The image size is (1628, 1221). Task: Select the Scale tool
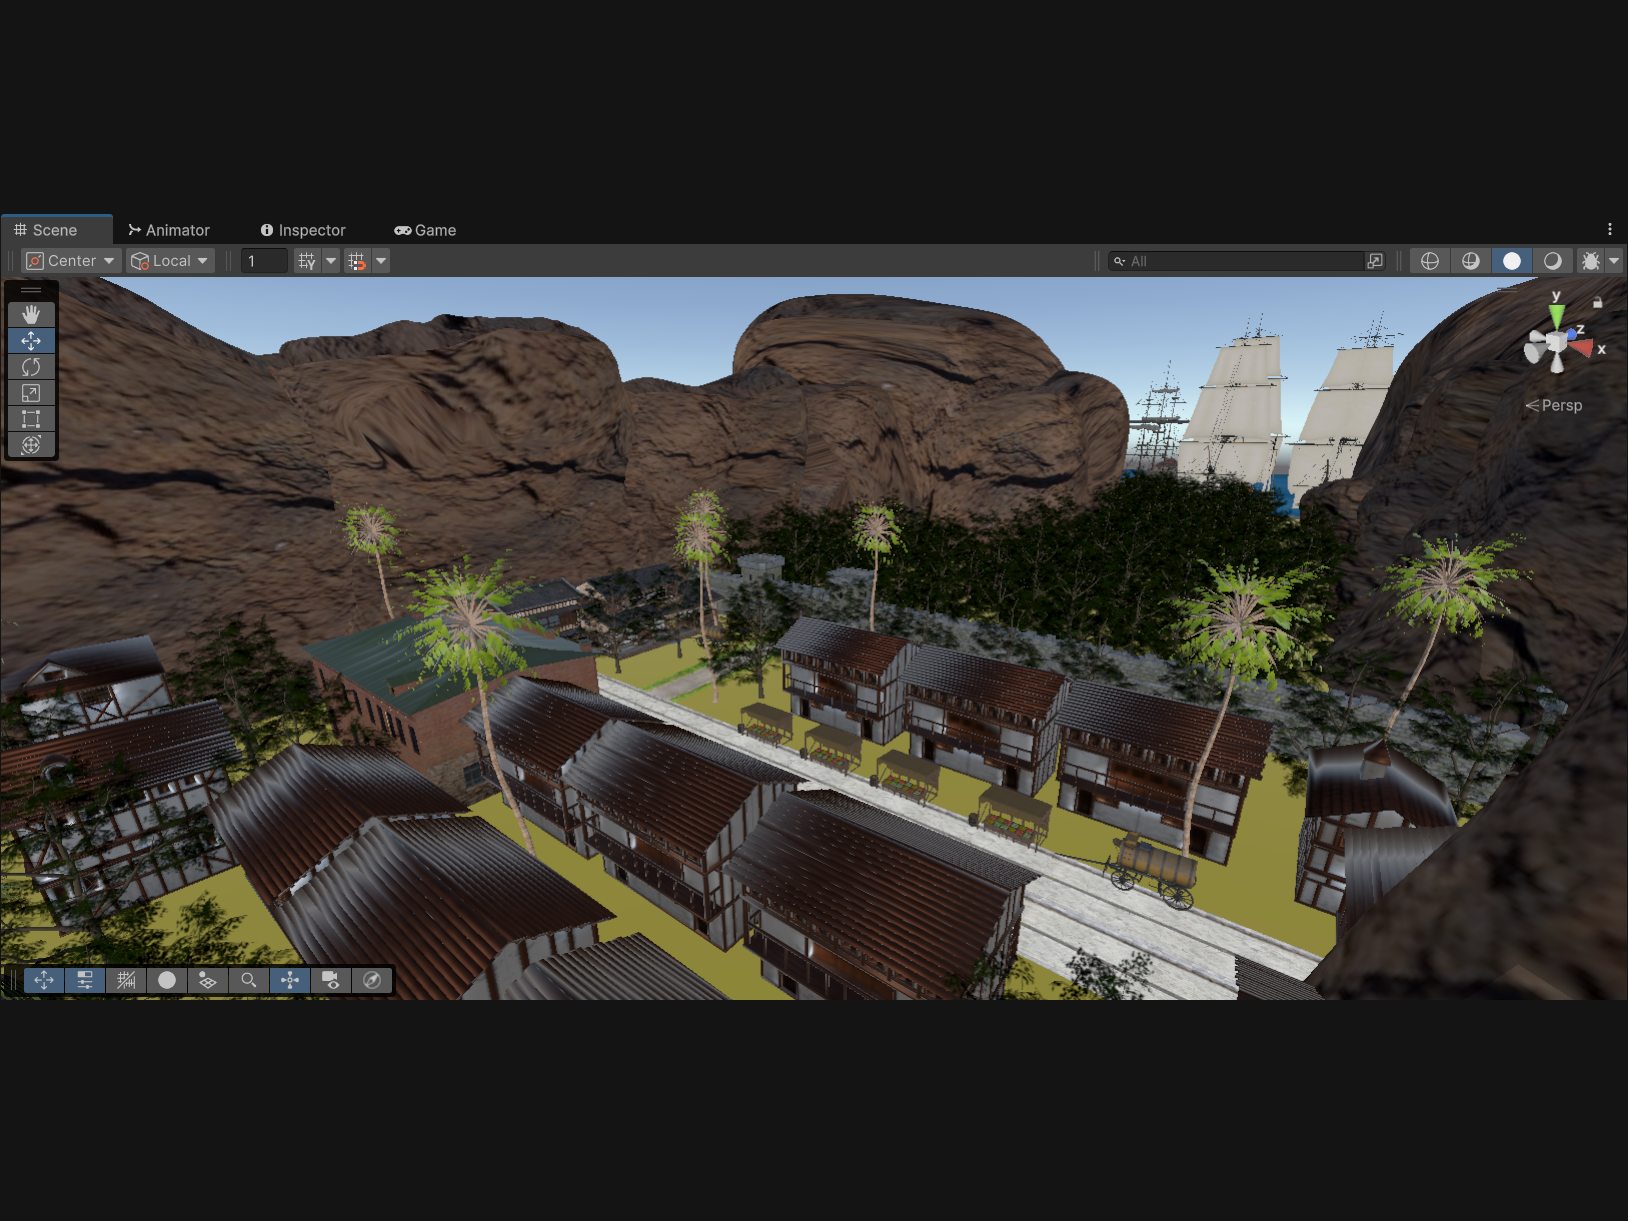[x=31, y=393]
